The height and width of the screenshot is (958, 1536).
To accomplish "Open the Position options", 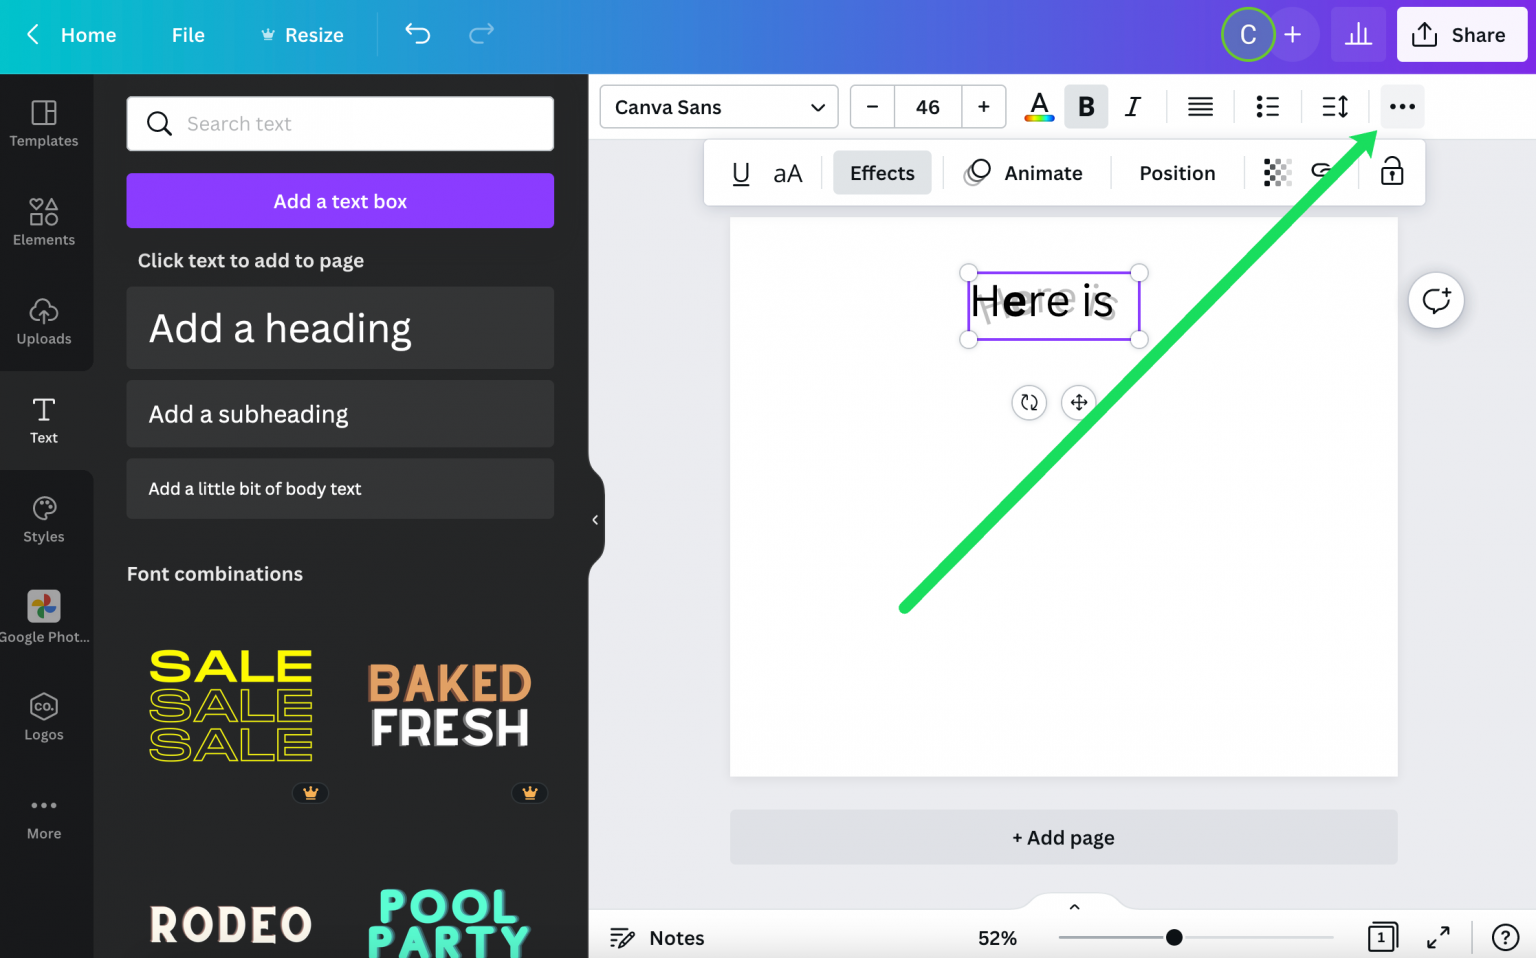I will [x=1177, y=172].
